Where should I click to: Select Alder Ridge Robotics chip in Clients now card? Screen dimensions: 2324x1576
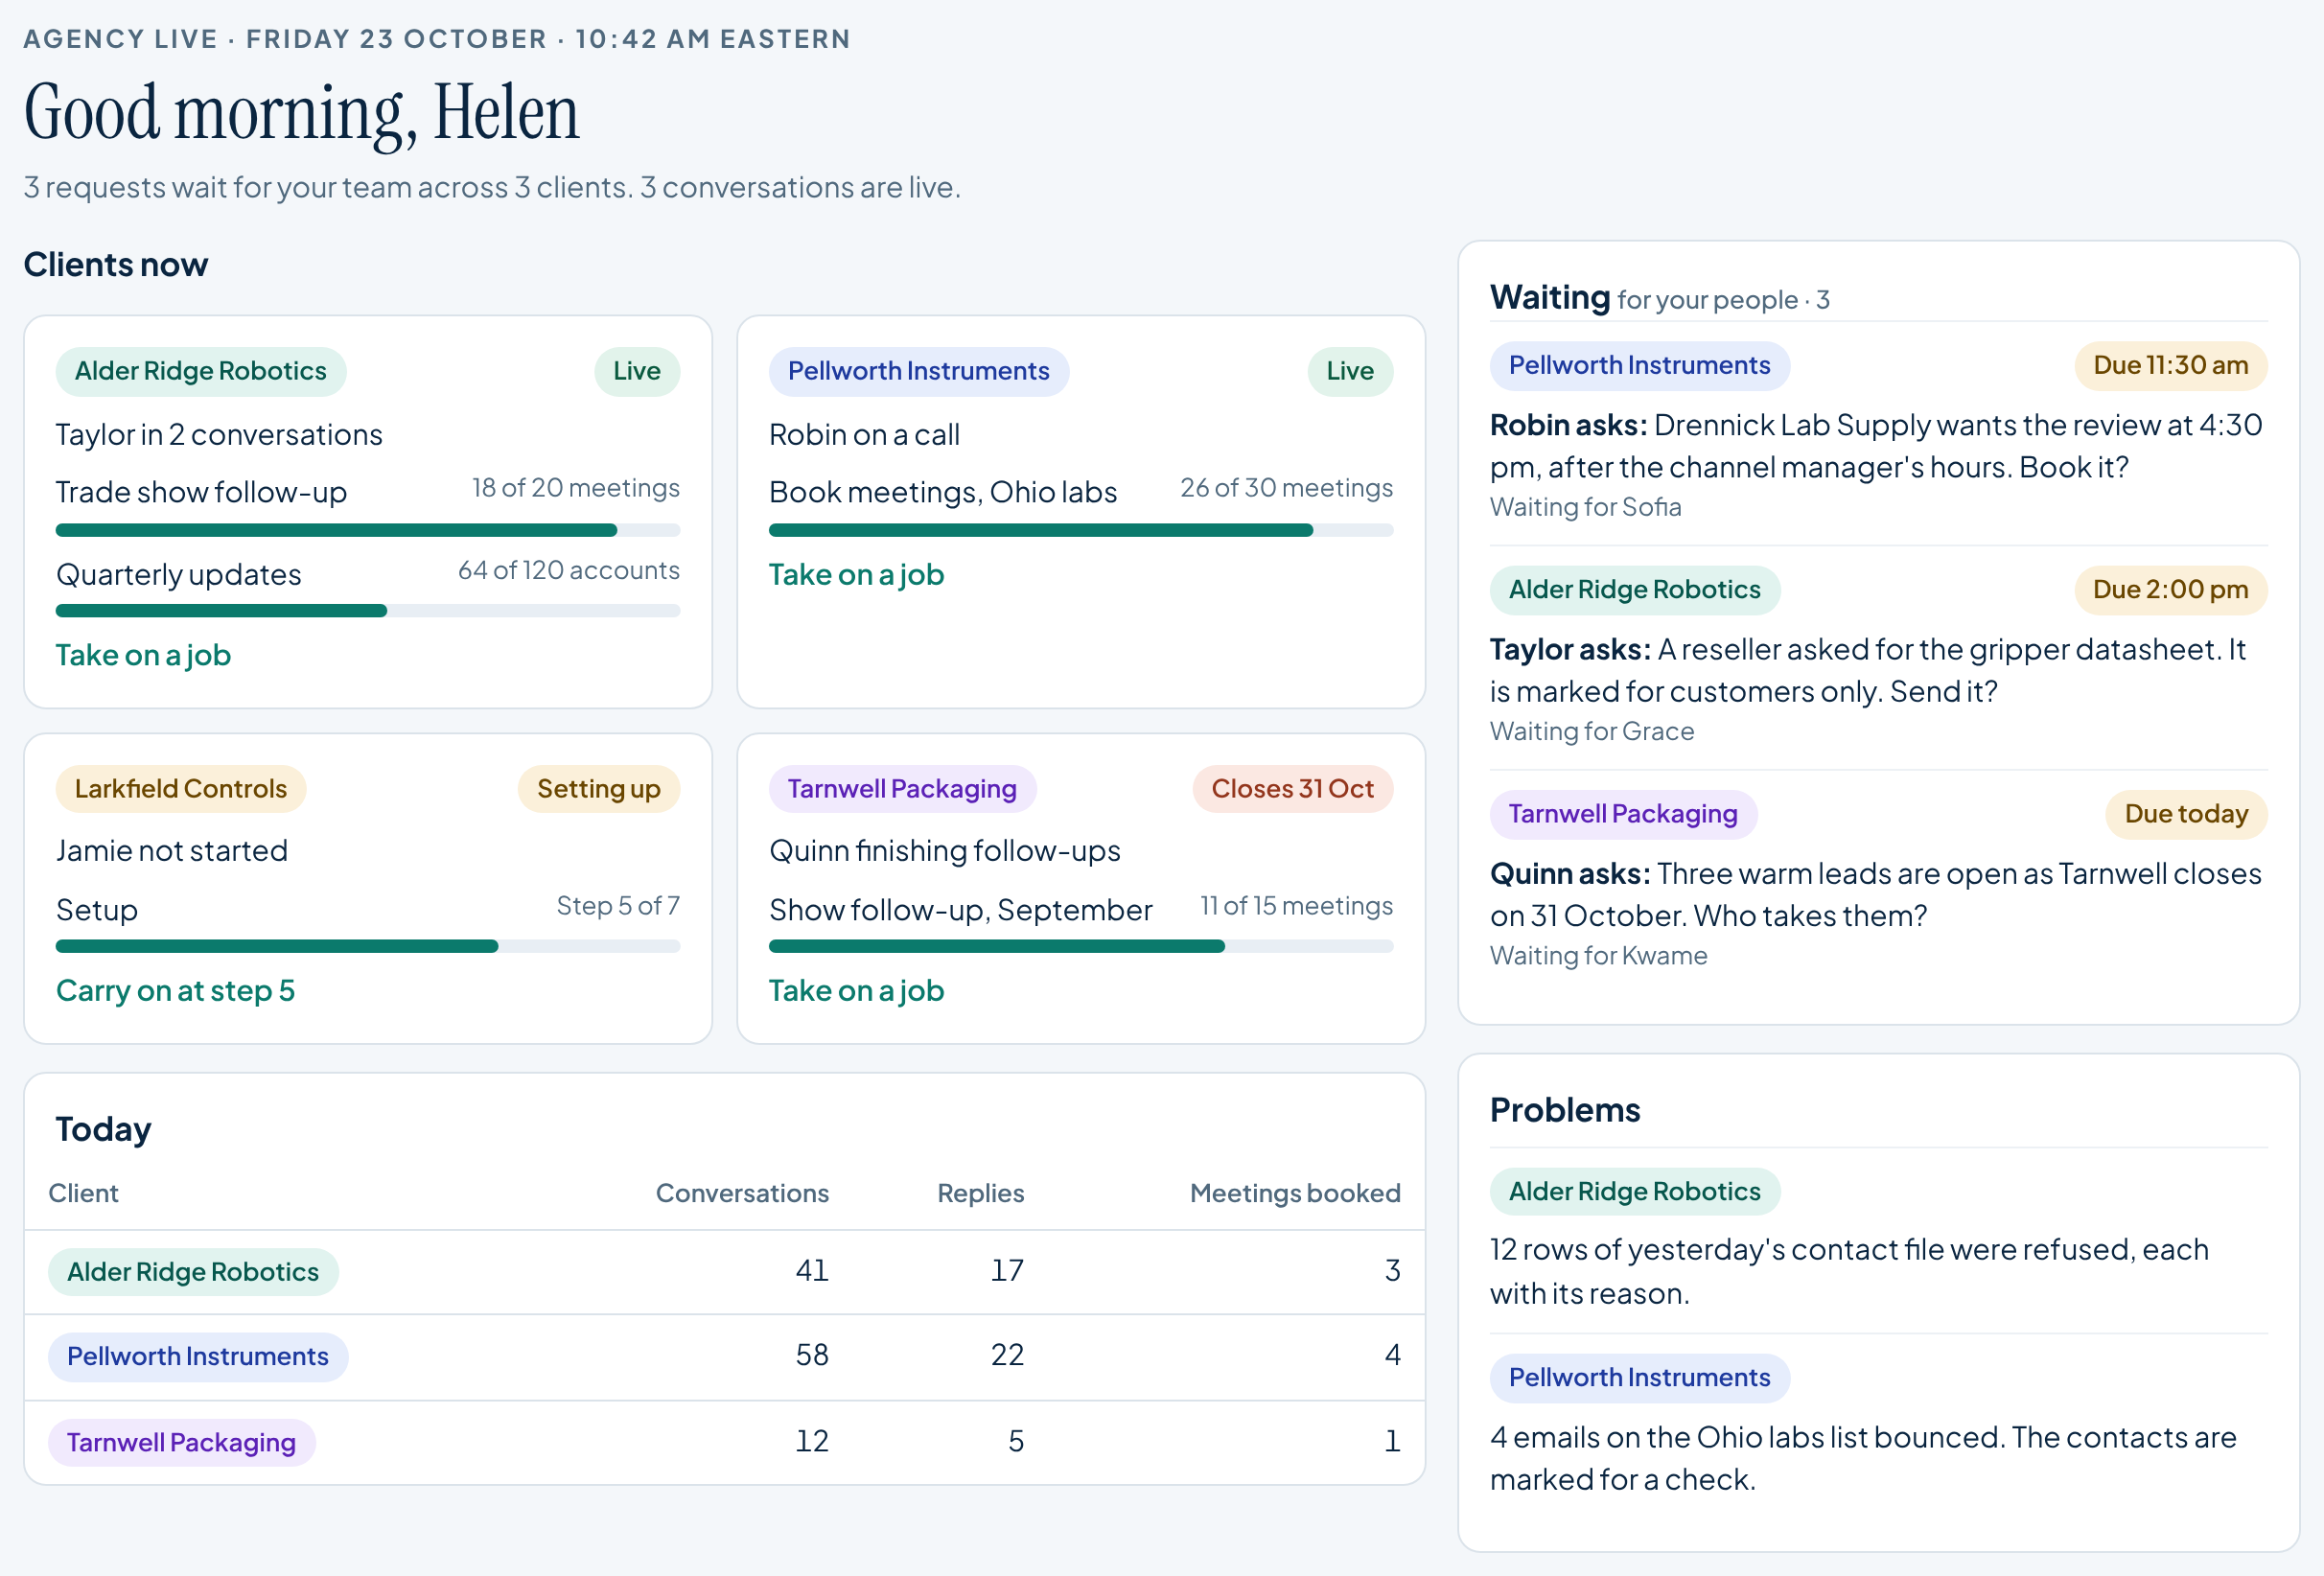pos(201,371)
